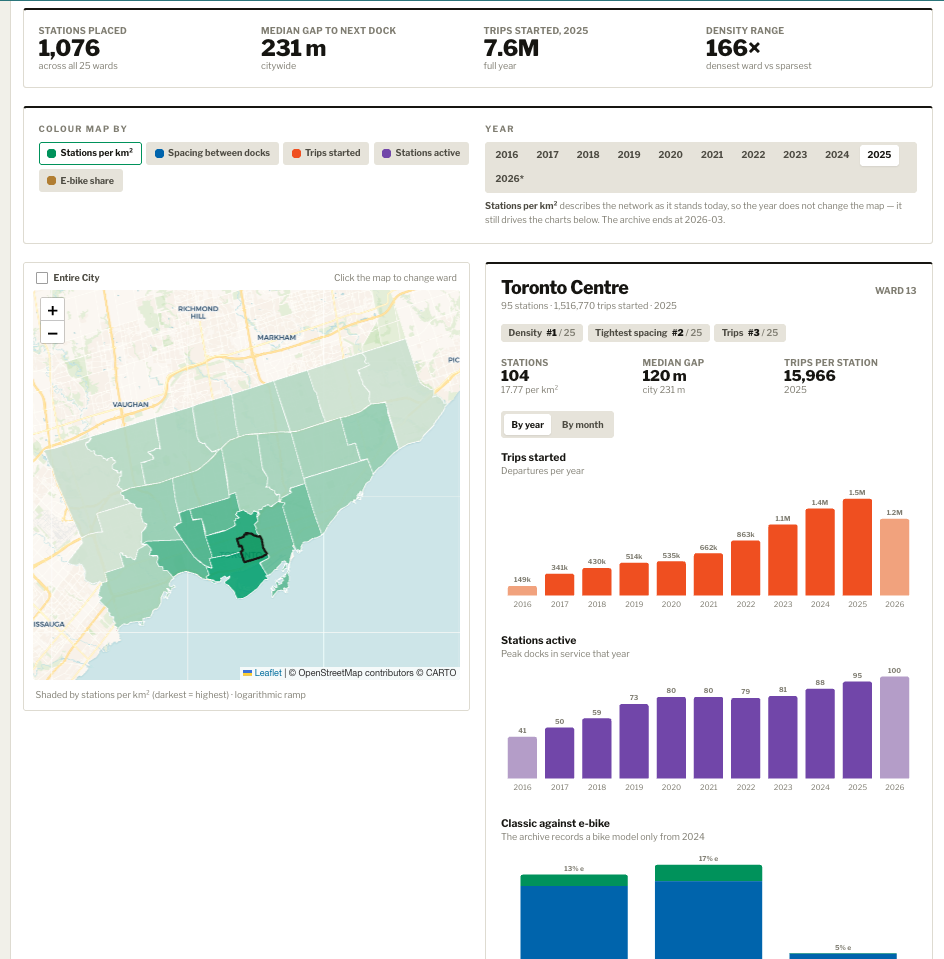The image size is (944, 959).
Task: Colour map by Spacing between docks
Action: 212,154
